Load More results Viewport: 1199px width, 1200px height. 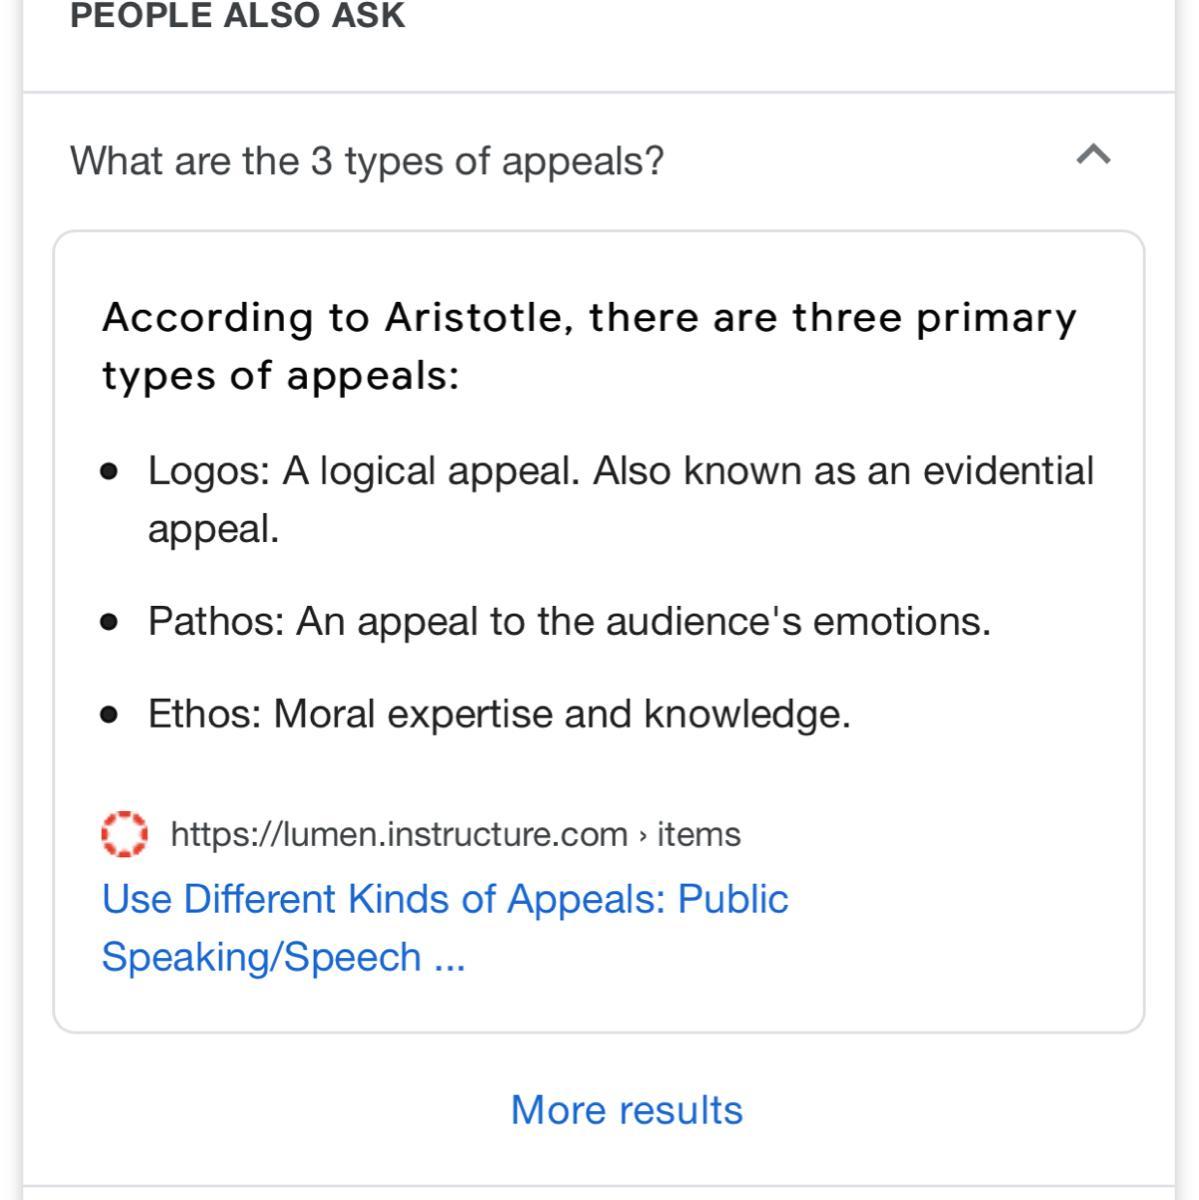627,1110
